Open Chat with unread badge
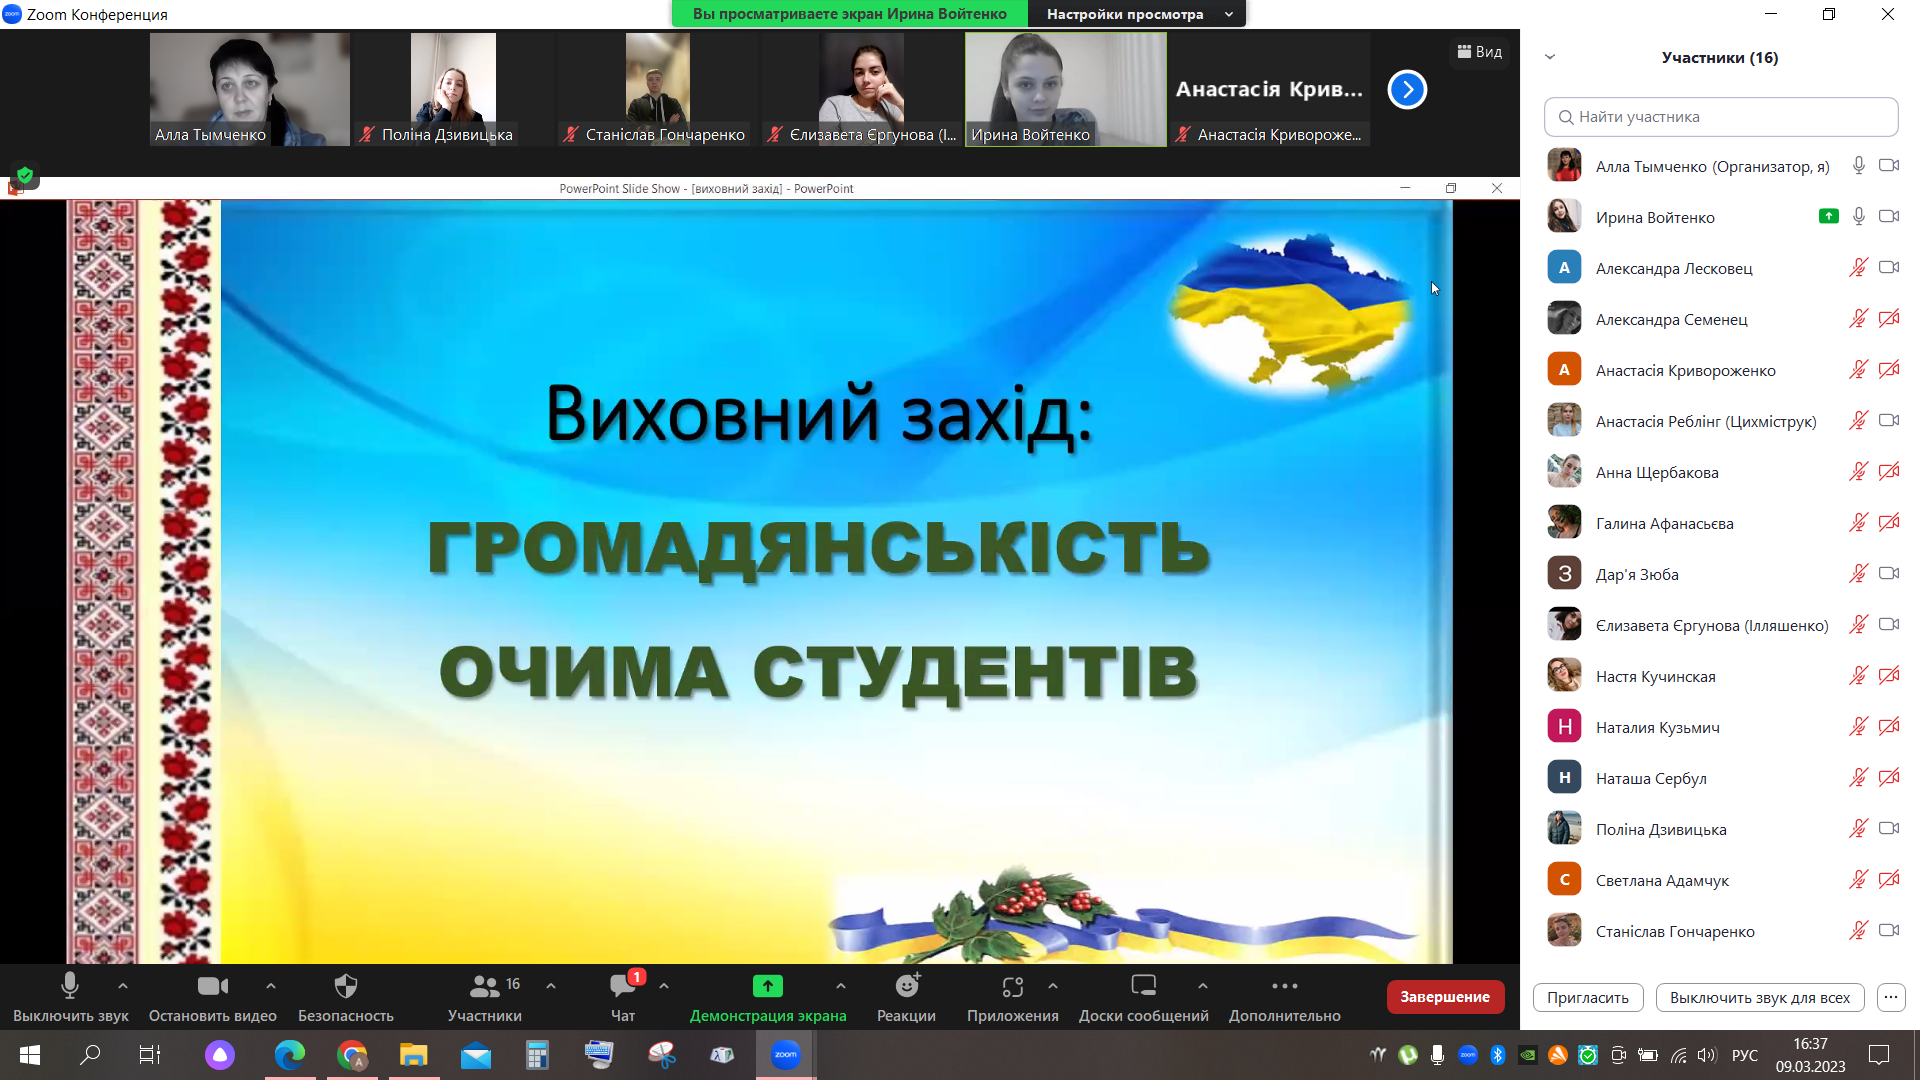The height and width of the screenshot is (1080, 1920). [x=622, y=987]
